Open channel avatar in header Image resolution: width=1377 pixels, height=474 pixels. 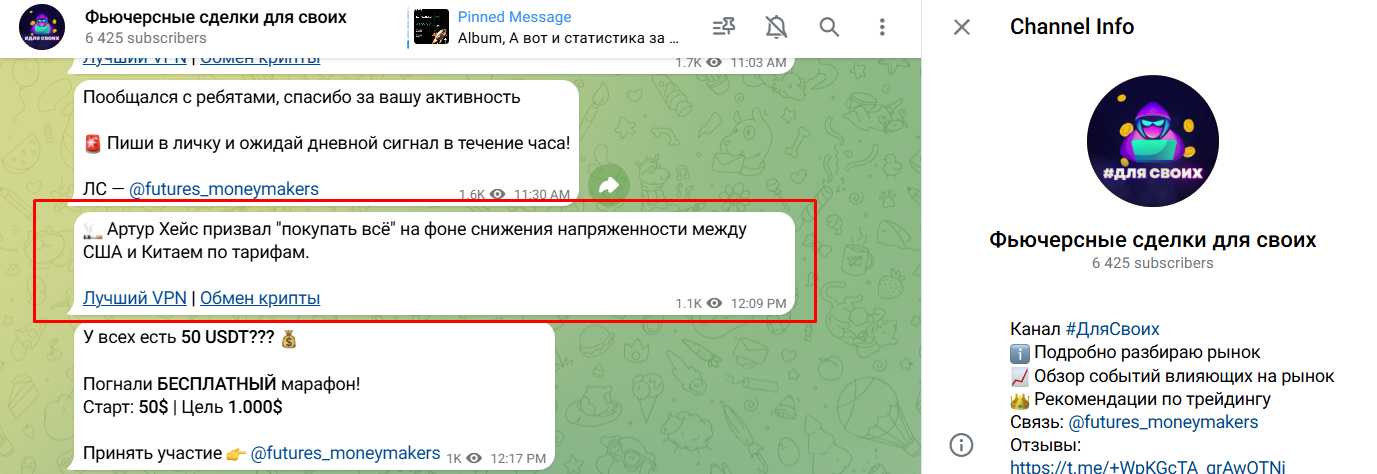click(42, 28)
